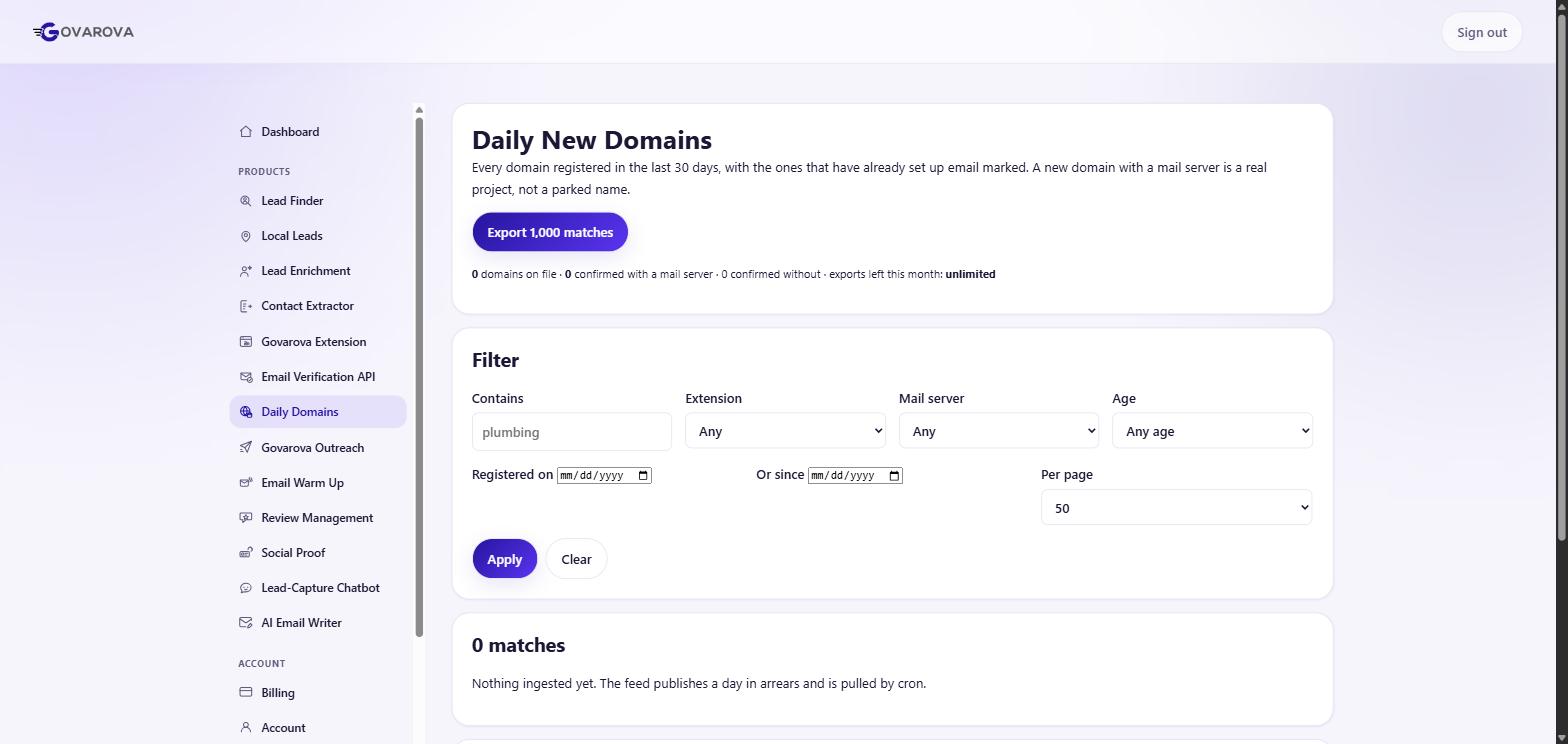Open the Mail server dropdown
Image resolution: width=1568 pixels, height=744 pixels.
[998, 431]
